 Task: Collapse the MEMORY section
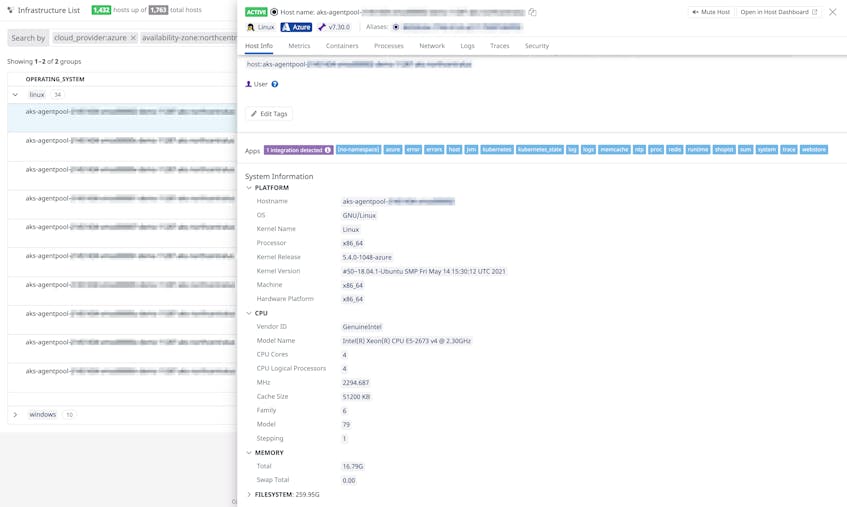pos(249,452)
